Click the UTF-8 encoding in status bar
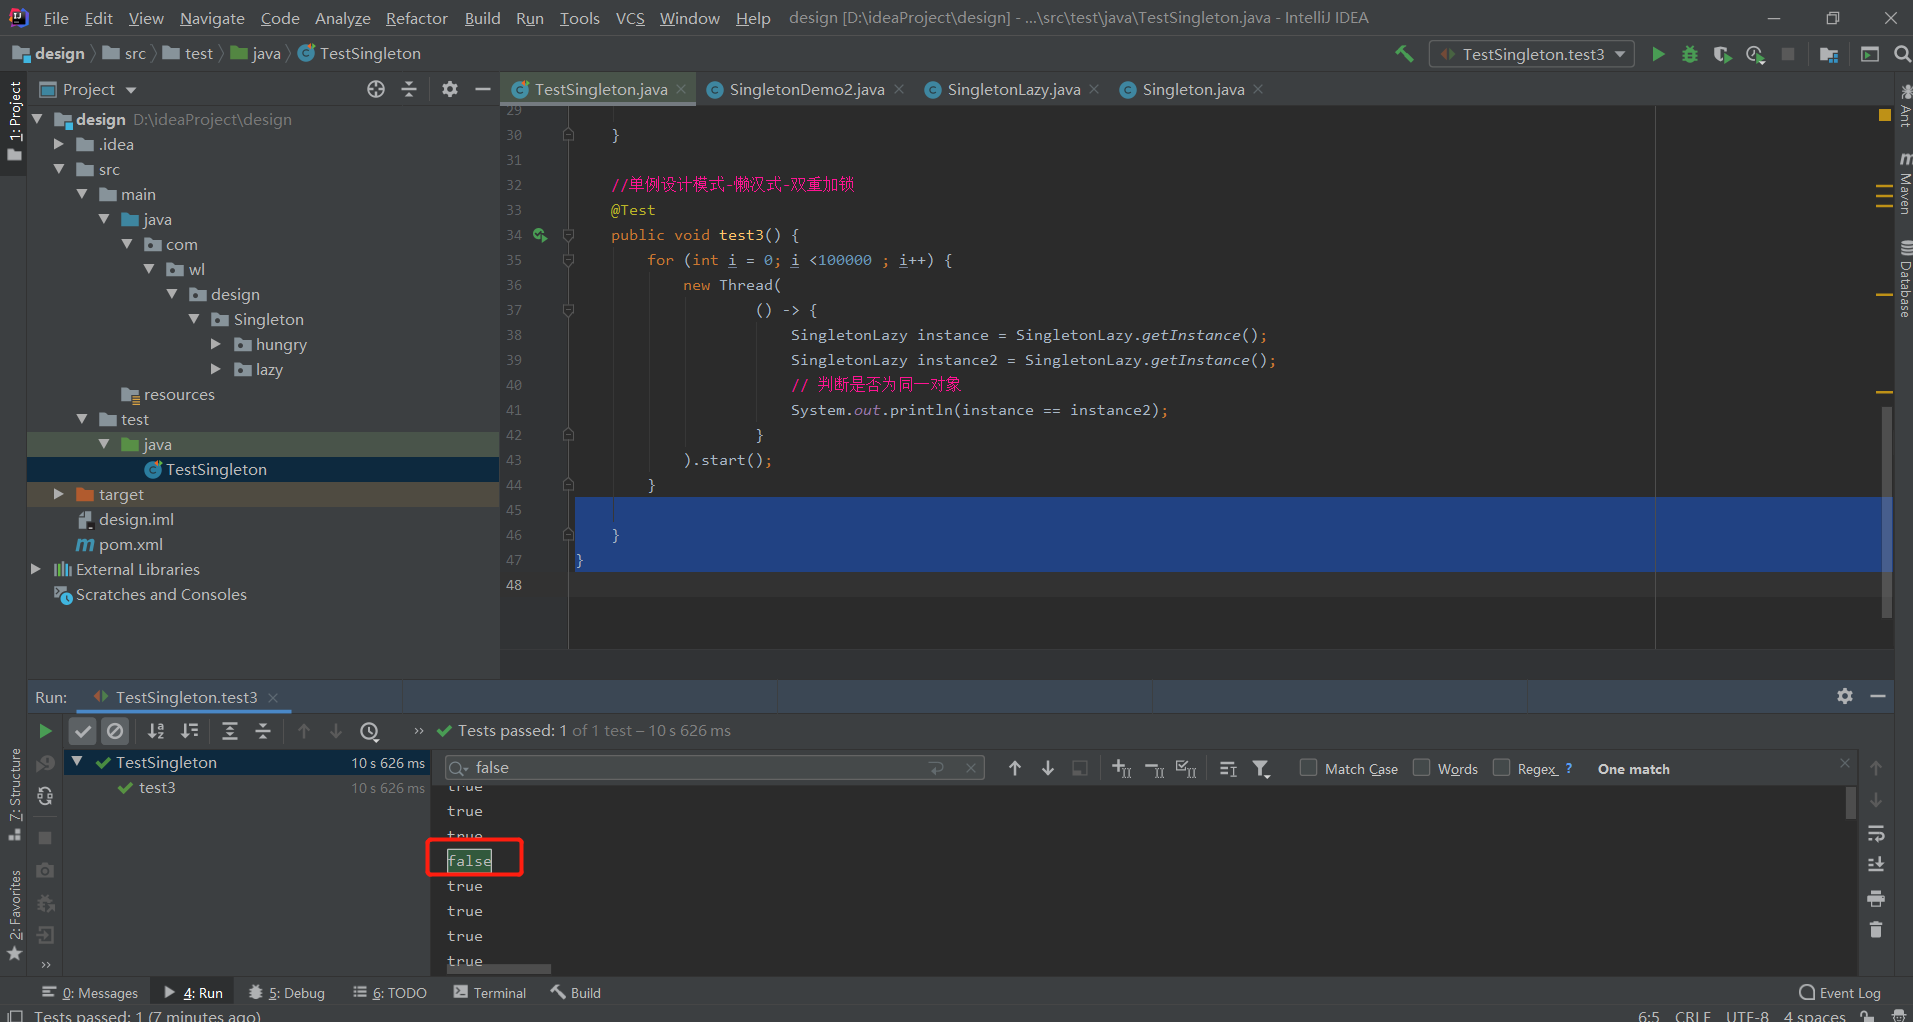The width and height of the screenshot is (1913, 1022). 1746,1015
